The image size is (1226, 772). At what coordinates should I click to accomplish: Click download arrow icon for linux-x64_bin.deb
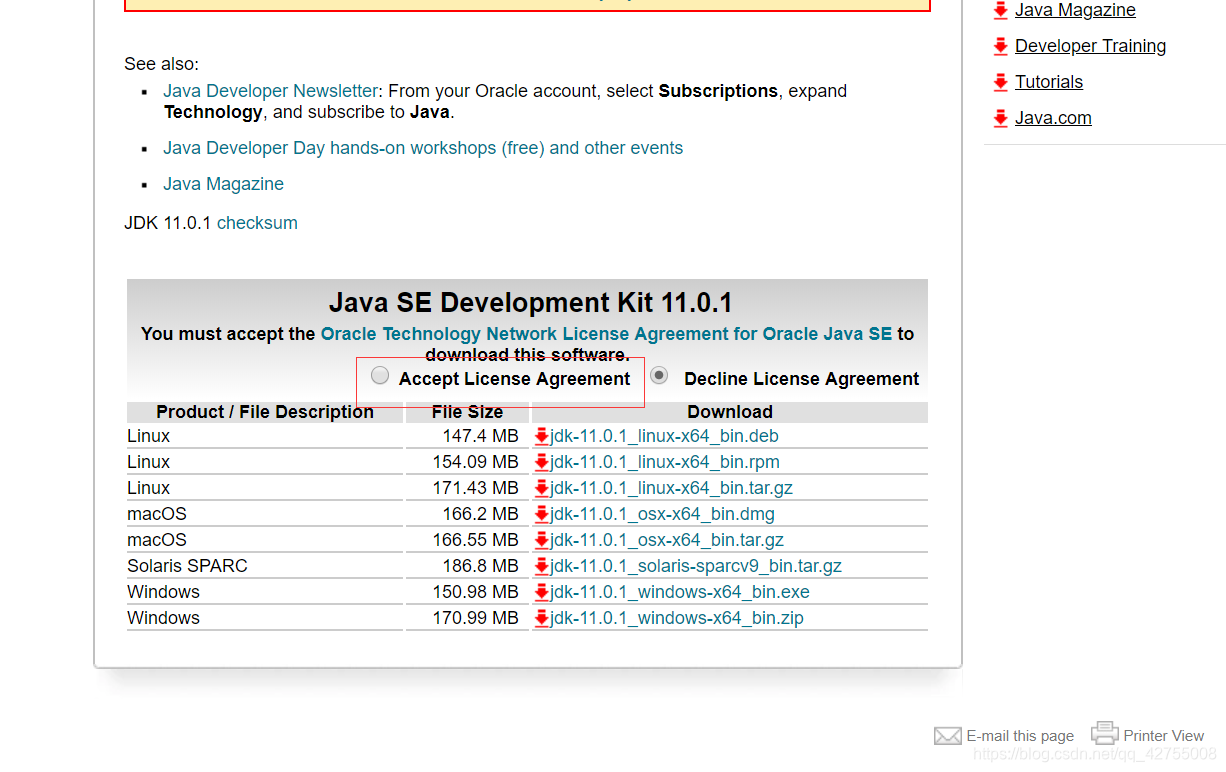(542, 436)
